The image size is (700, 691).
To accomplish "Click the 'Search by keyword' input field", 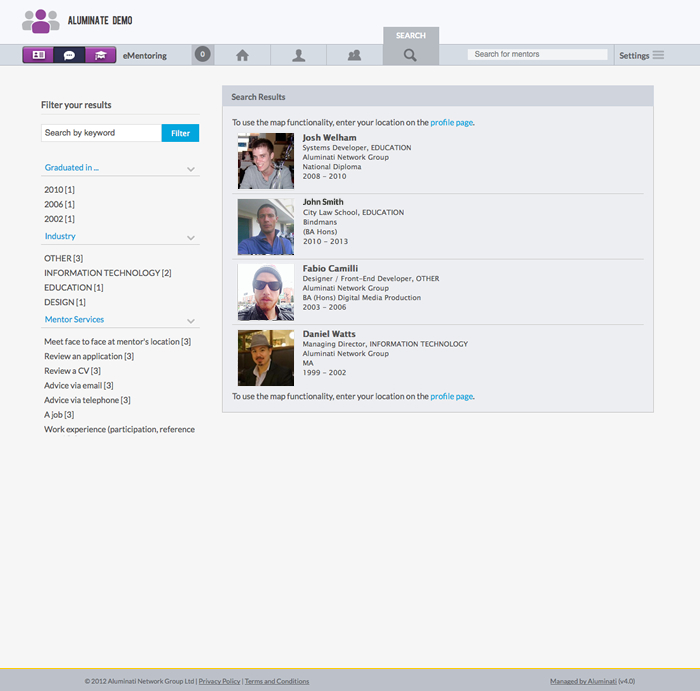I will (x=100, y=133).
